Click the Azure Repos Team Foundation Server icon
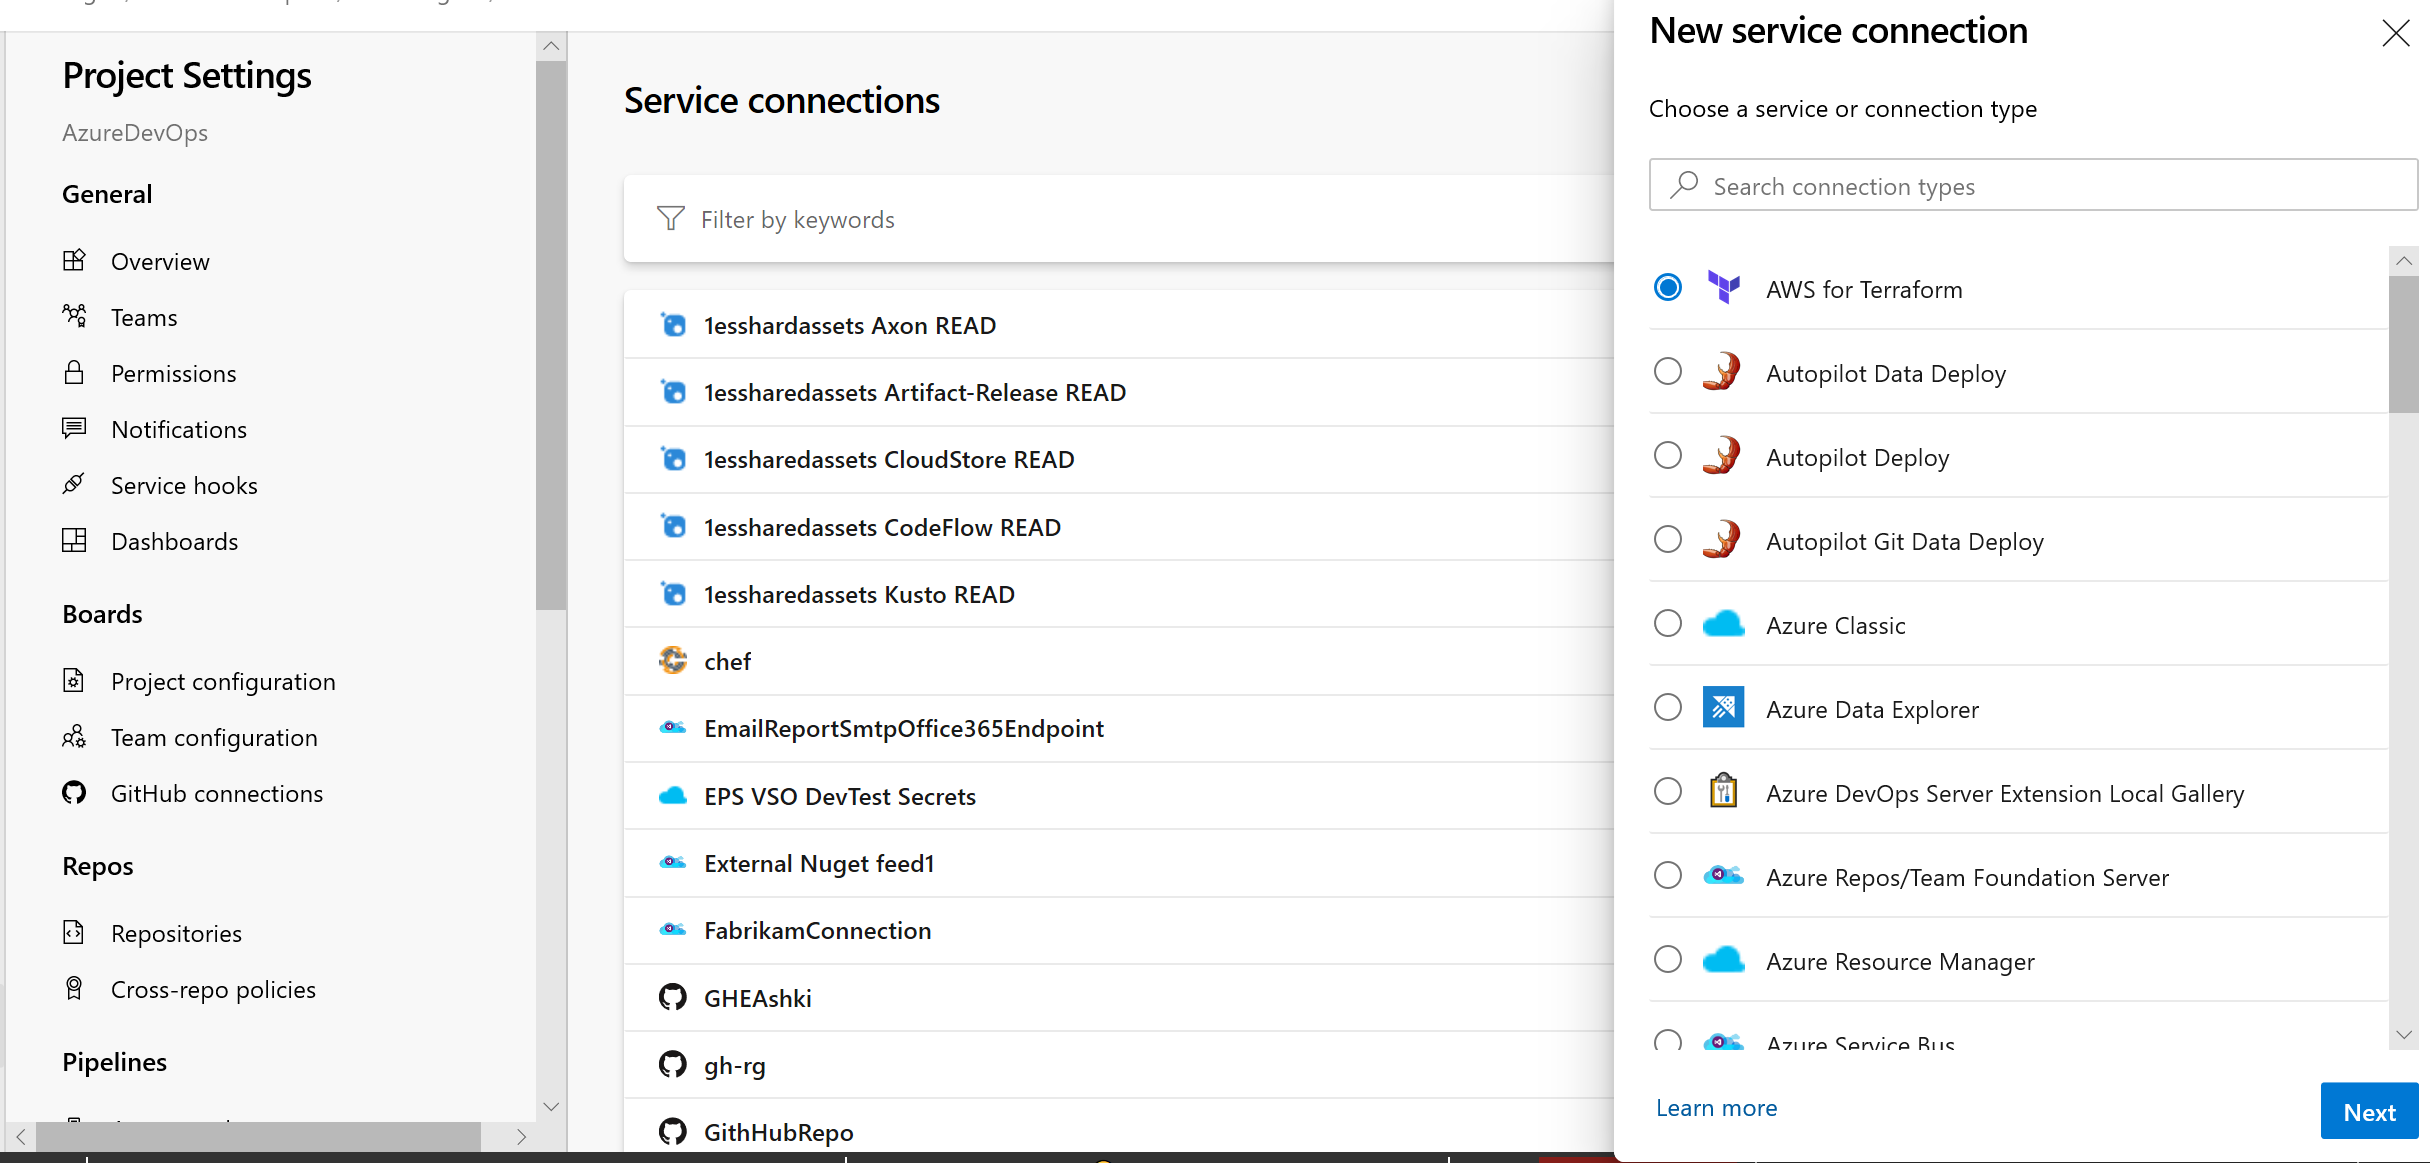2430x1163 pixels. coord(1723,876)
